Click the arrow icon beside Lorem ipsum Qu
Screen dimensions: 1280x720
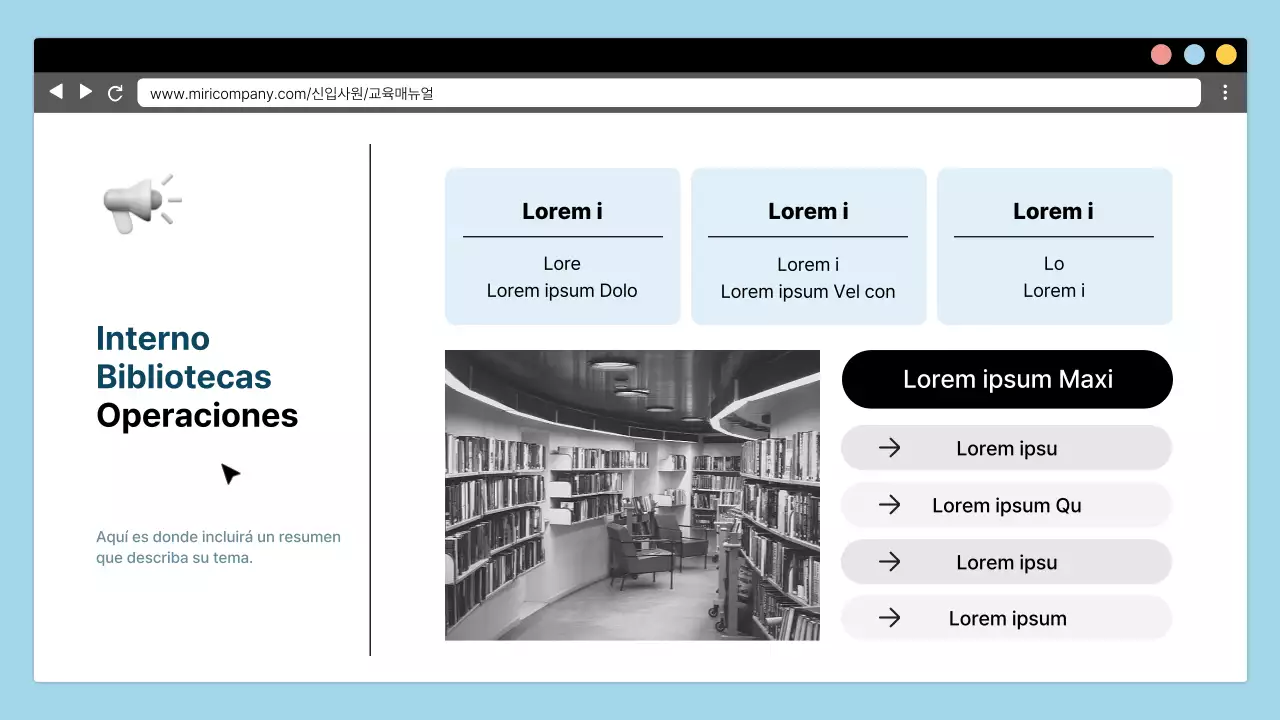(x=889, y=505)
